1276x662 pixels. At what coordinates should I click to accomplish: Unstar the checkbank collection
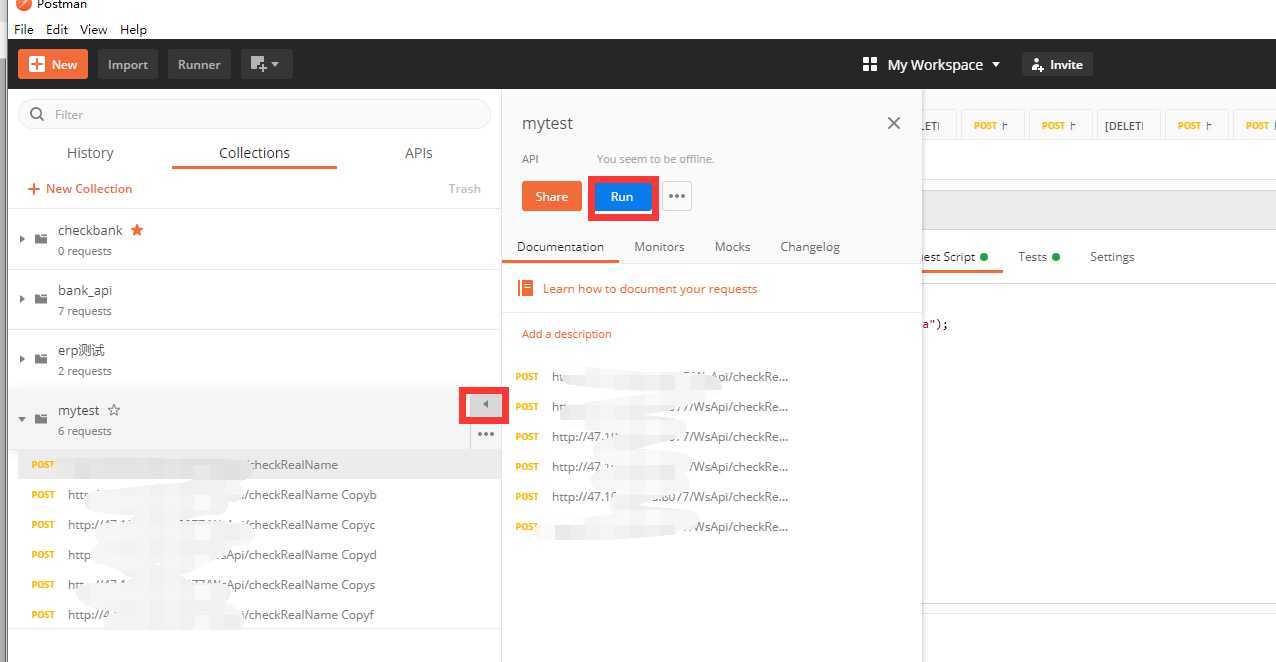137,230
